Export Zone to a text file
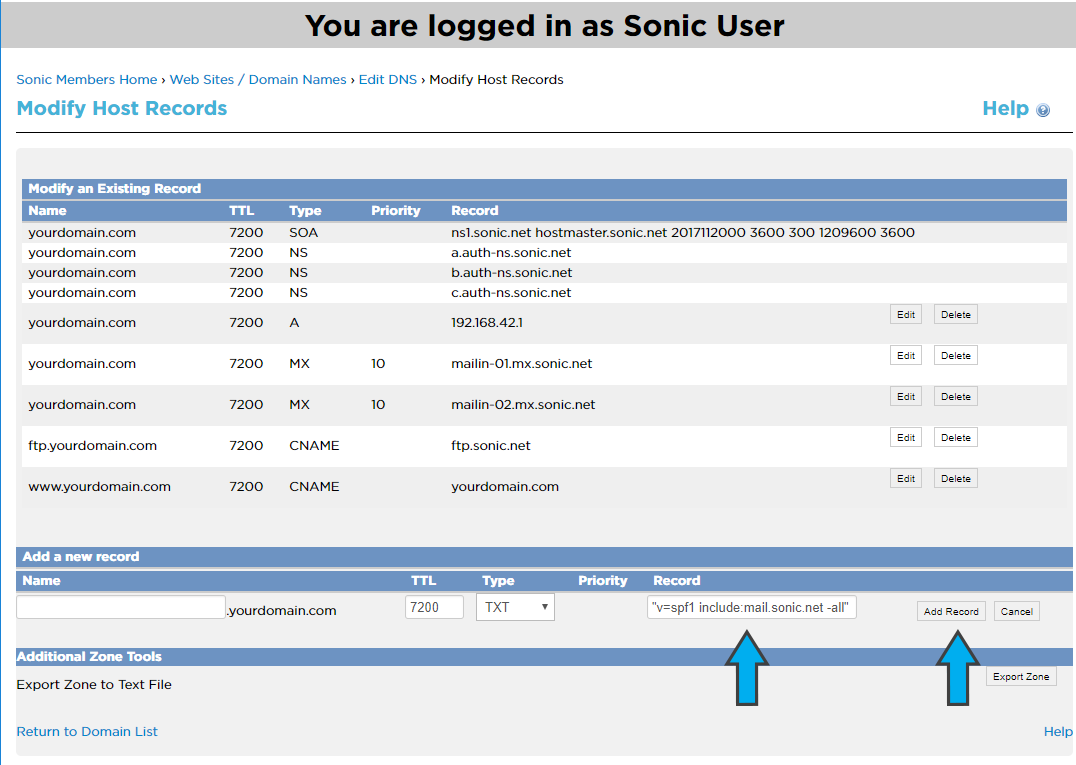Viewport: 1076px width, 765px height. tap(1020, 676)
